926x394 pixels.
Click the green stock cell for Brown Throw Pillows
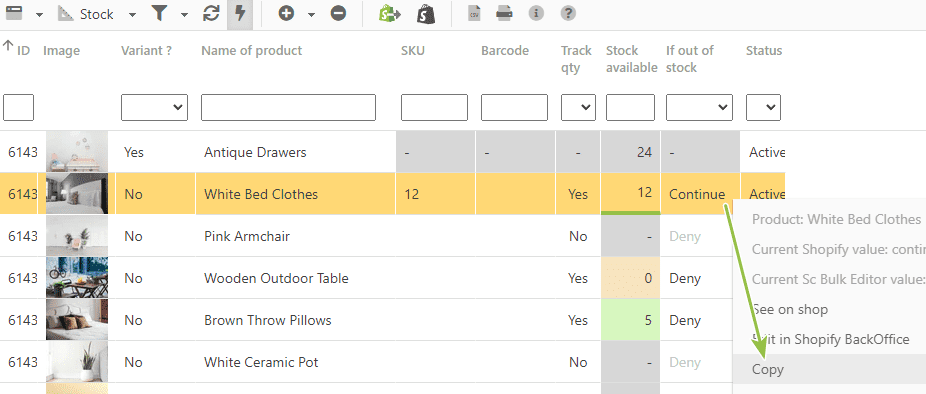(631, 320)
